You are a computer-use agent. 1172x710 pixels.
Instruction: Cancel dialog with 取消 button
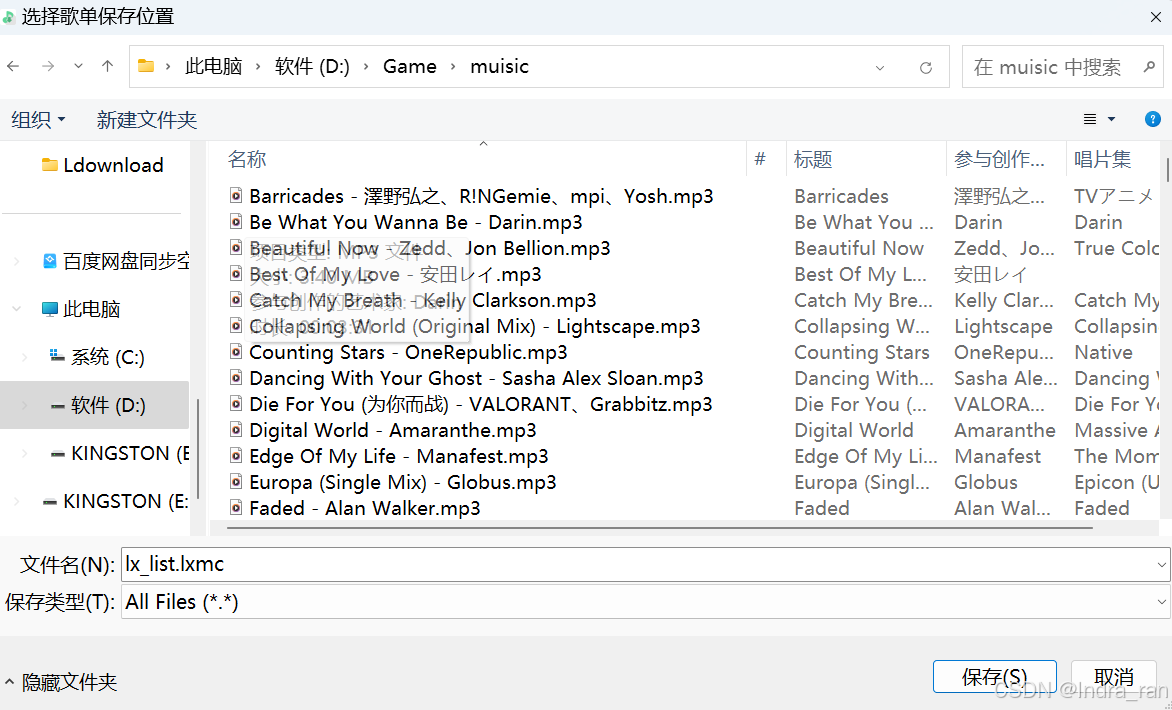tap(1114, 676)
